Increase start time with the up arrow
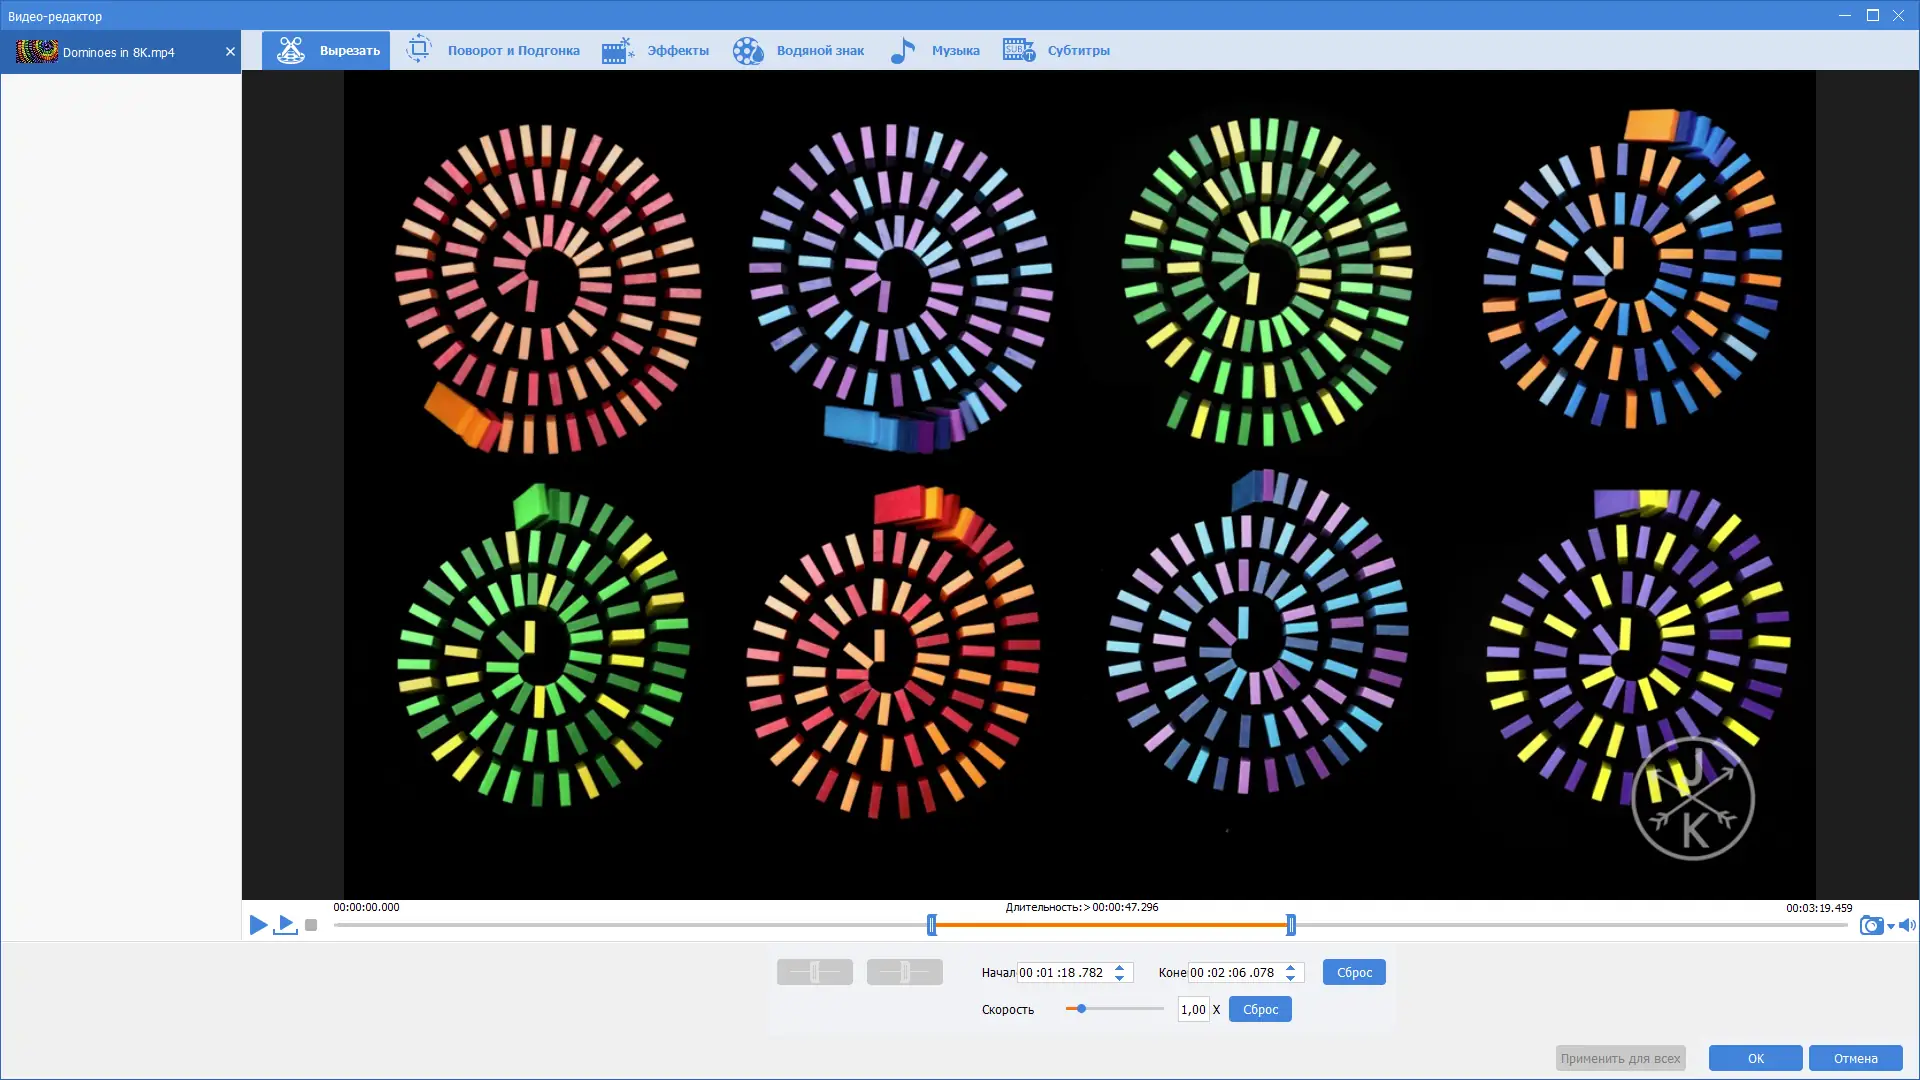This screenshot has height=1080, width=1920. coord(1120,967)
